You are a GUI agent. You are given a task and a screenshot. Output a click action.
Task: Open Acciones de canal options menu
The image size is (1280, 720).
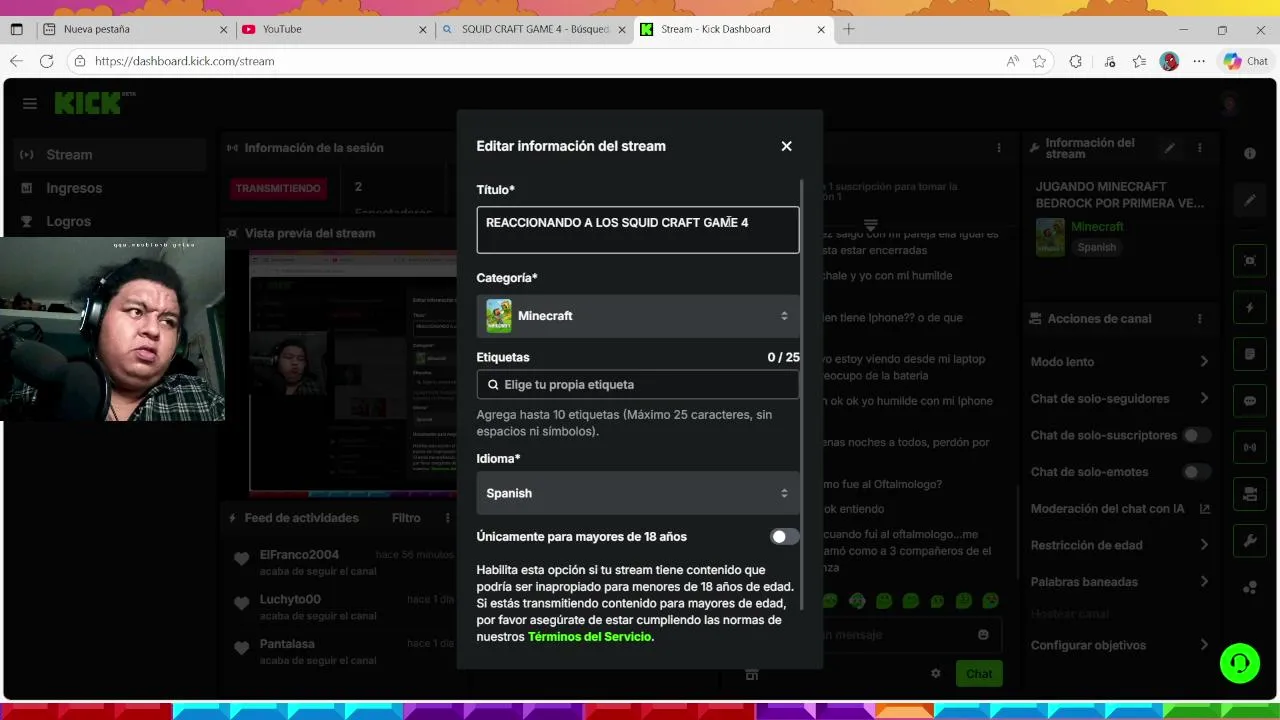click(x=1200, y=319)
